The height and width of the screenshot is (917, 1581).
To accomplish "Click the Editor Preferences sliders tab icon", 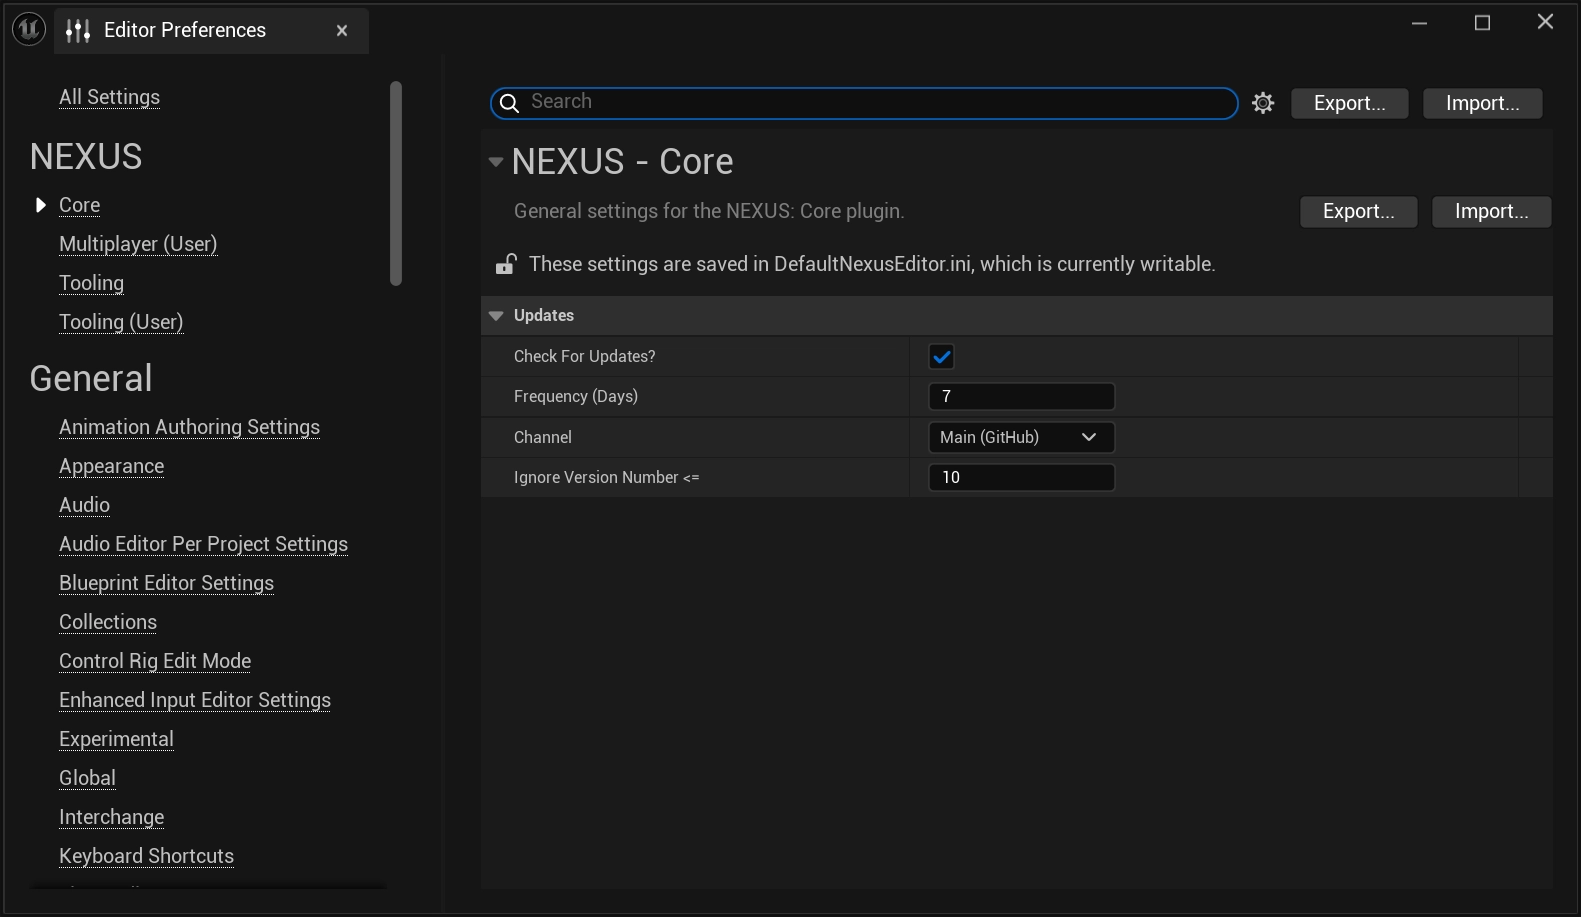I will point(78,31).
